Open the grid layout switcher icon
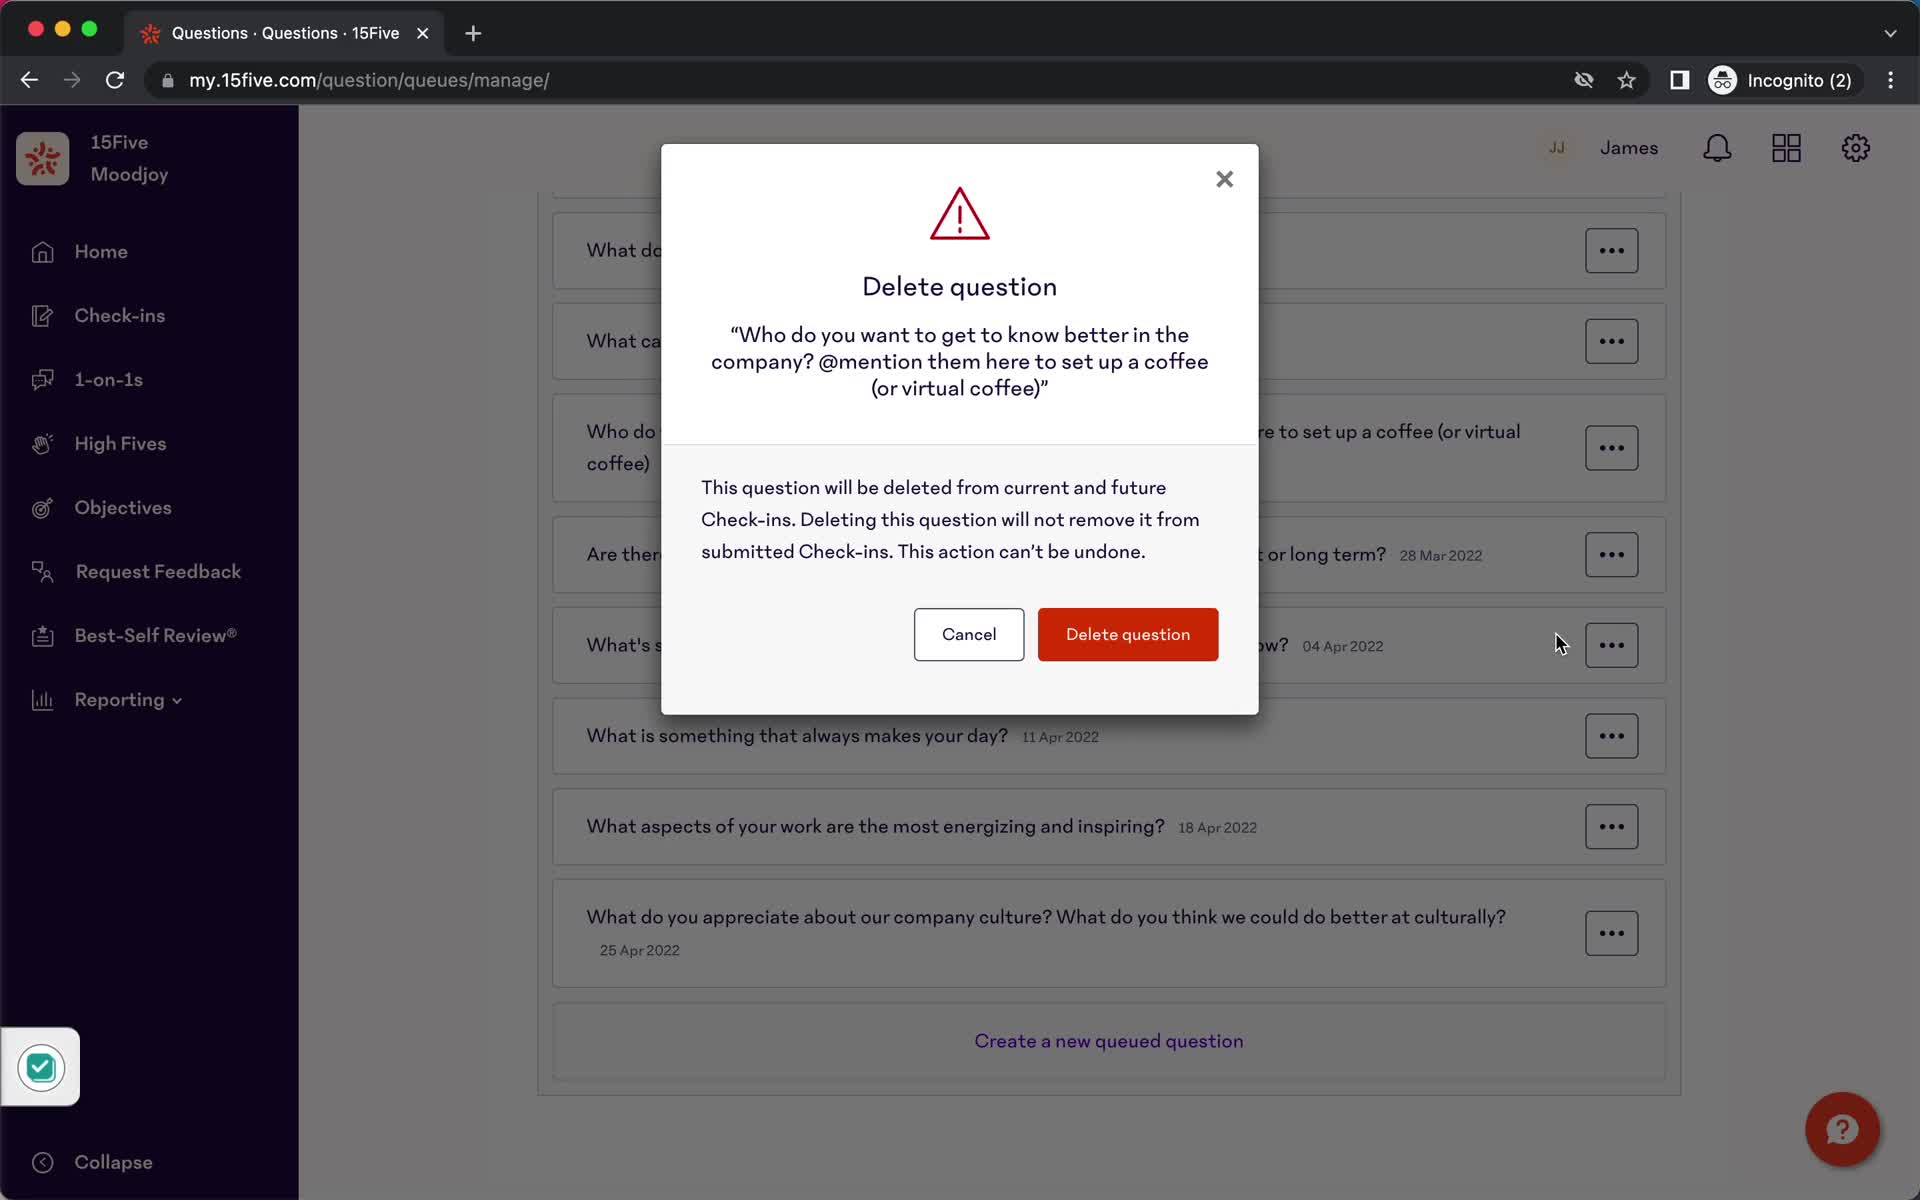This screenshot has width=1920, height=1200. click(1787, 148)
